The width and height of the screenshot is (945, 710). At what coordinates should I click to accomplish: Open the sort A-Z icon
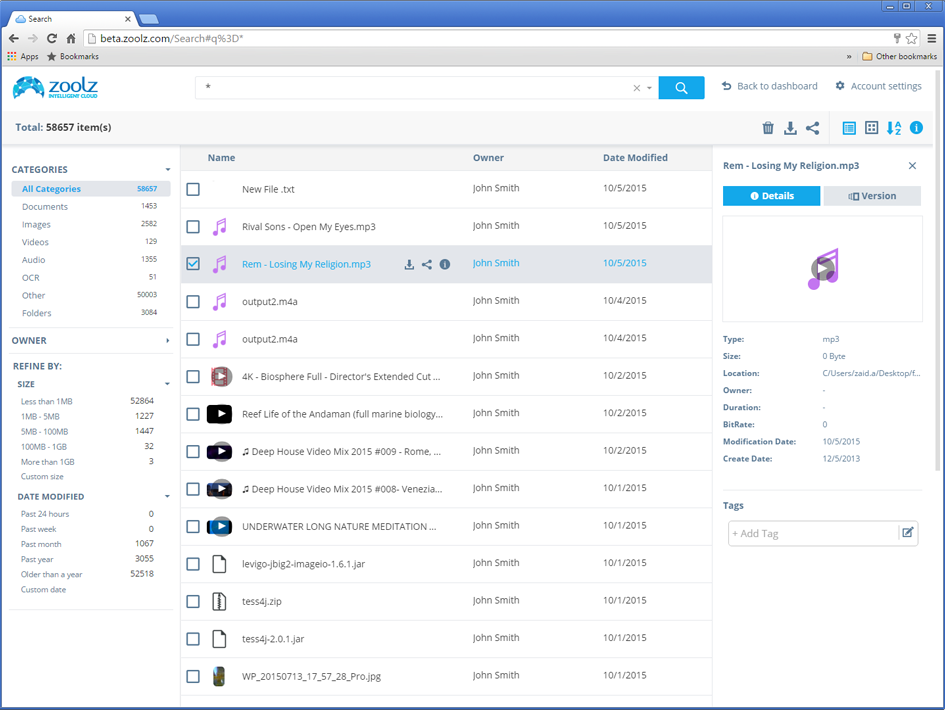894,128
